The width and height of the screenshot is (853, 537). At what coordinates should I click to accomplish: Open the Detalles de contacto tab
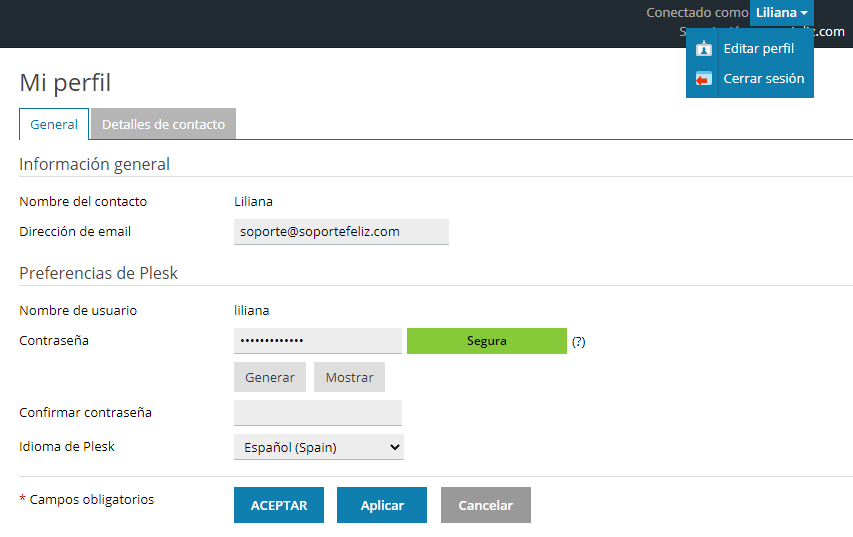(163, 125)
